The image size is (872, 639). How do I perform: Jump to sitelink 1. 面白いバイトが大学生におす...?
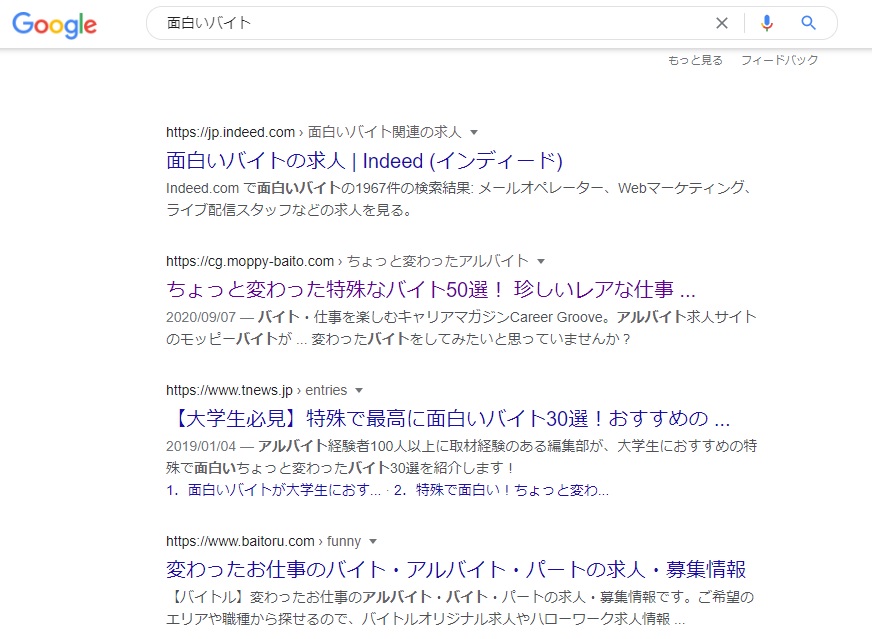point(273,490)
